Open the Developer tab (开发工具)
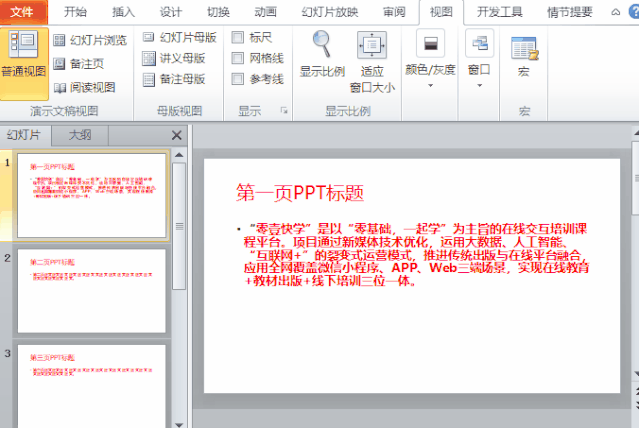This screenshot has width=639, height=428. click(x=500, y=12)
